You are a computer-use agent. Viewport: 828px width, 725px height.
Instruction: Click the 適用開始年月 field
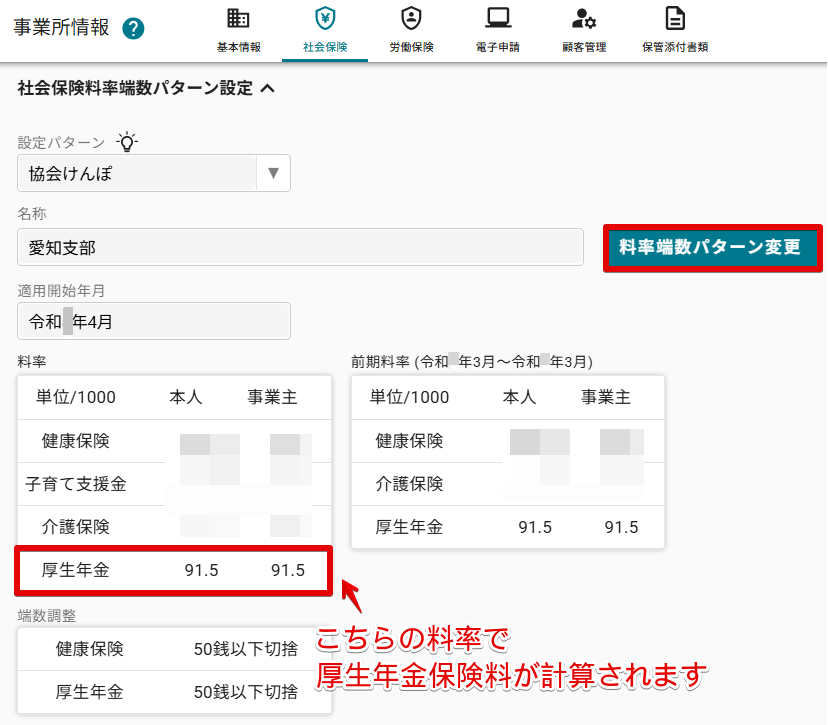[154, 321]
